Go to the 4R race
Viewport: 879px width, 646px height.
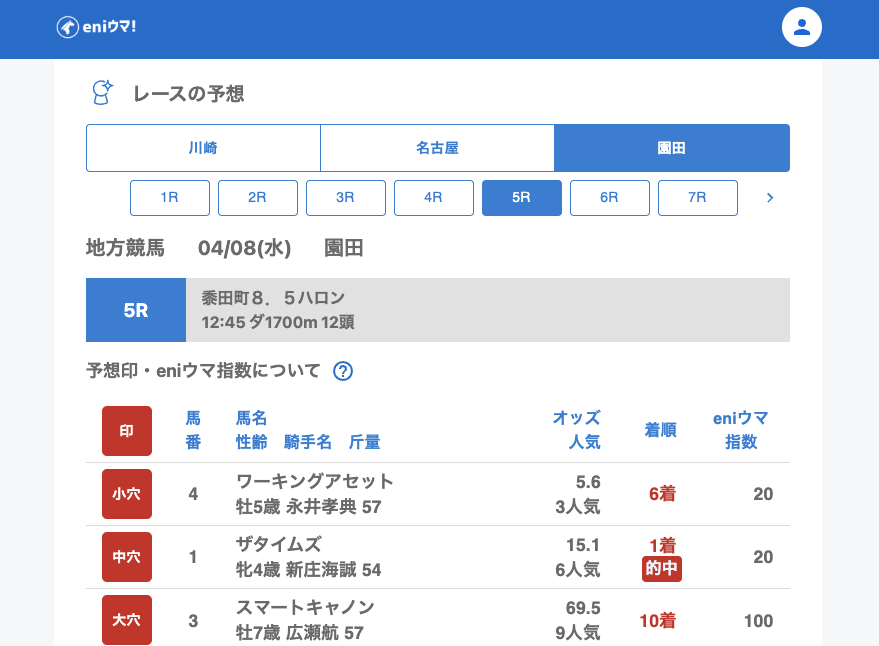(x=434, y=198)
